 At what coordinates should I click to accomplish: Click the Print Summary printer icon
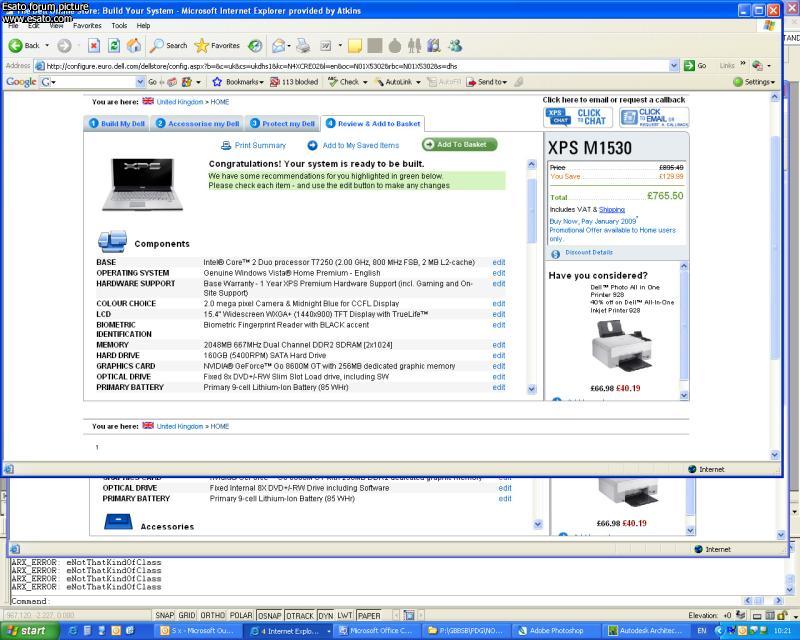pyautogui.click(x=226, y=146)
